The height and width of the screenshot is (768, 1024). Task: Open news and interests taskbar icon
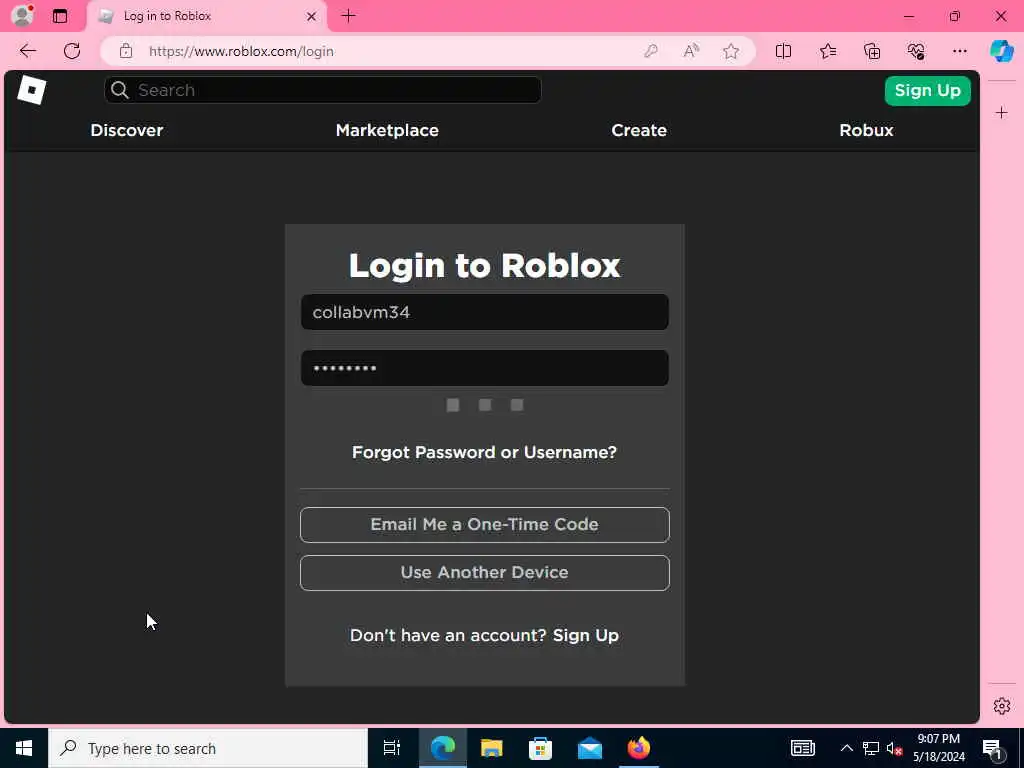803,748
